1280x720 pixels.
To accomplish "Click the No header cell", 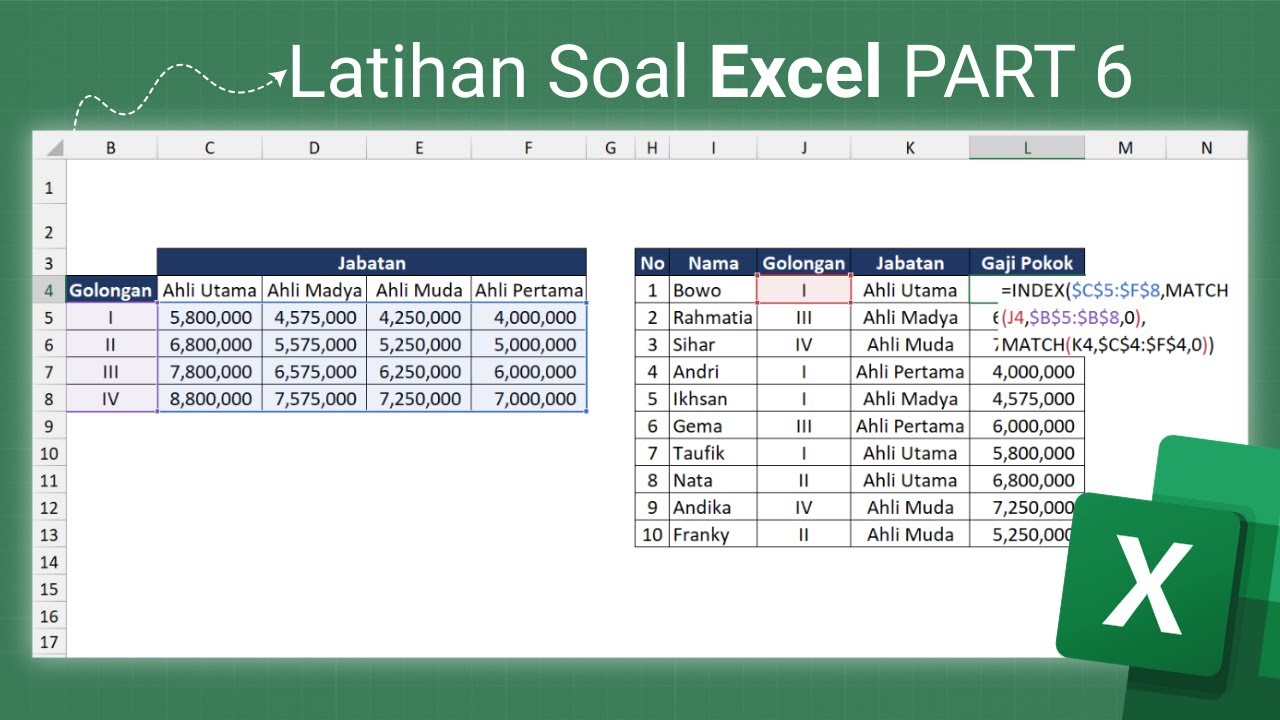I will [x=652, y=263].
